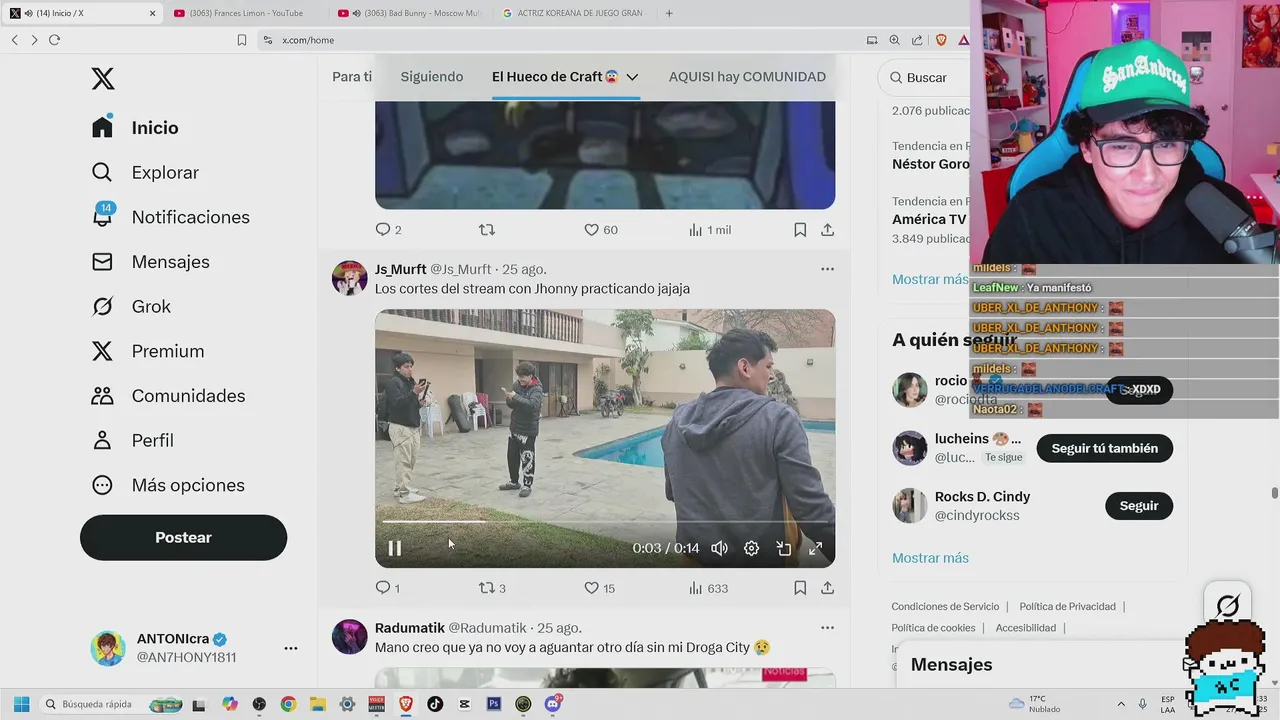Click Mostrar más under who to follow
Image resolution: width=1280 pixels, height=720 pixels.
pyautogui.click(x=930, y=558)
